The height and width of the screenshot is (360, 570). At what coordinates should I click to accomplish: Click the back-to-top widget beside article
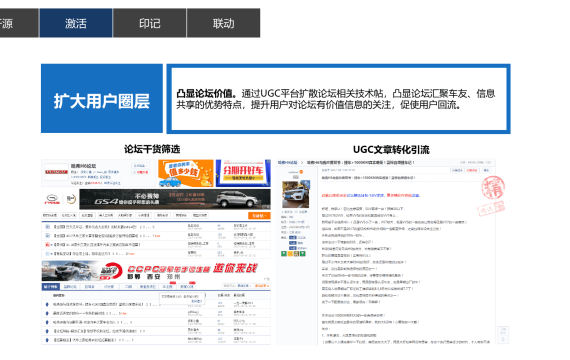point(503,335)
